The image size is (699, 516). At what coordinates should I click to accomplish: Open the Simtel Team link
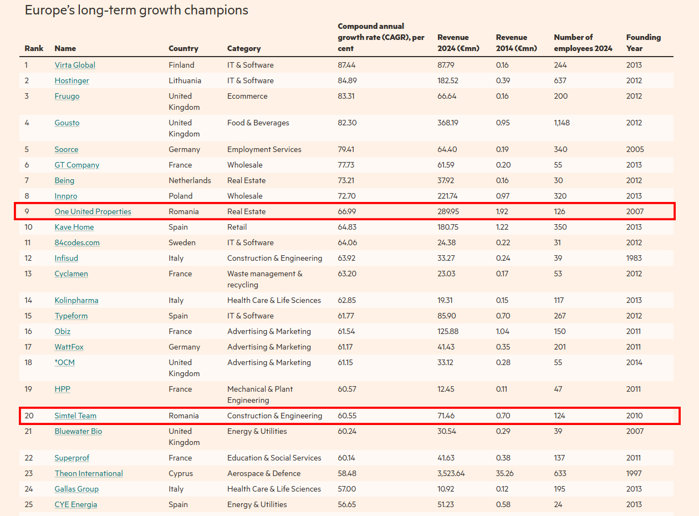pyautogui.click(x=75, y=415)
